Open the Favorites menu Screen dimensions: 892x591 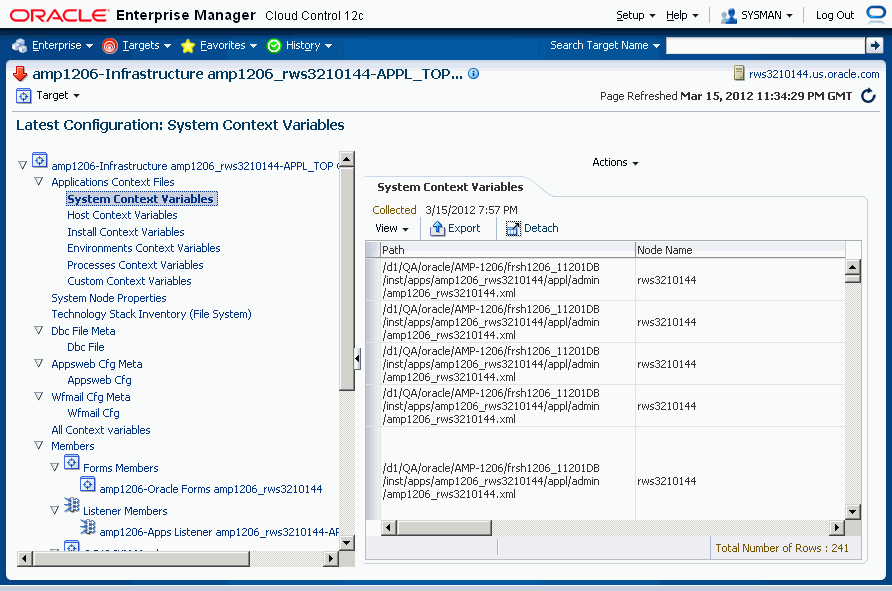coord(229,46)
